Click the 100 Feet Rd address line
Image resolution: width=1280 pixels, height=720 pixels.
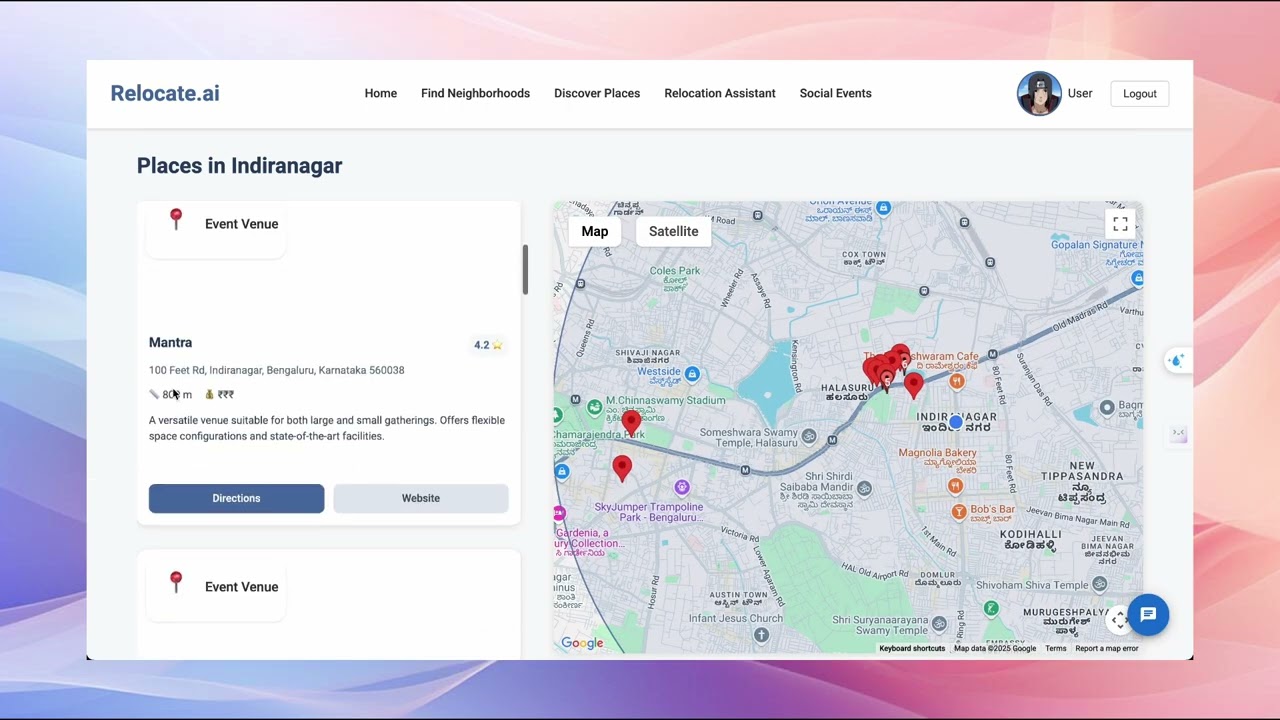click(x=276, y=370)
